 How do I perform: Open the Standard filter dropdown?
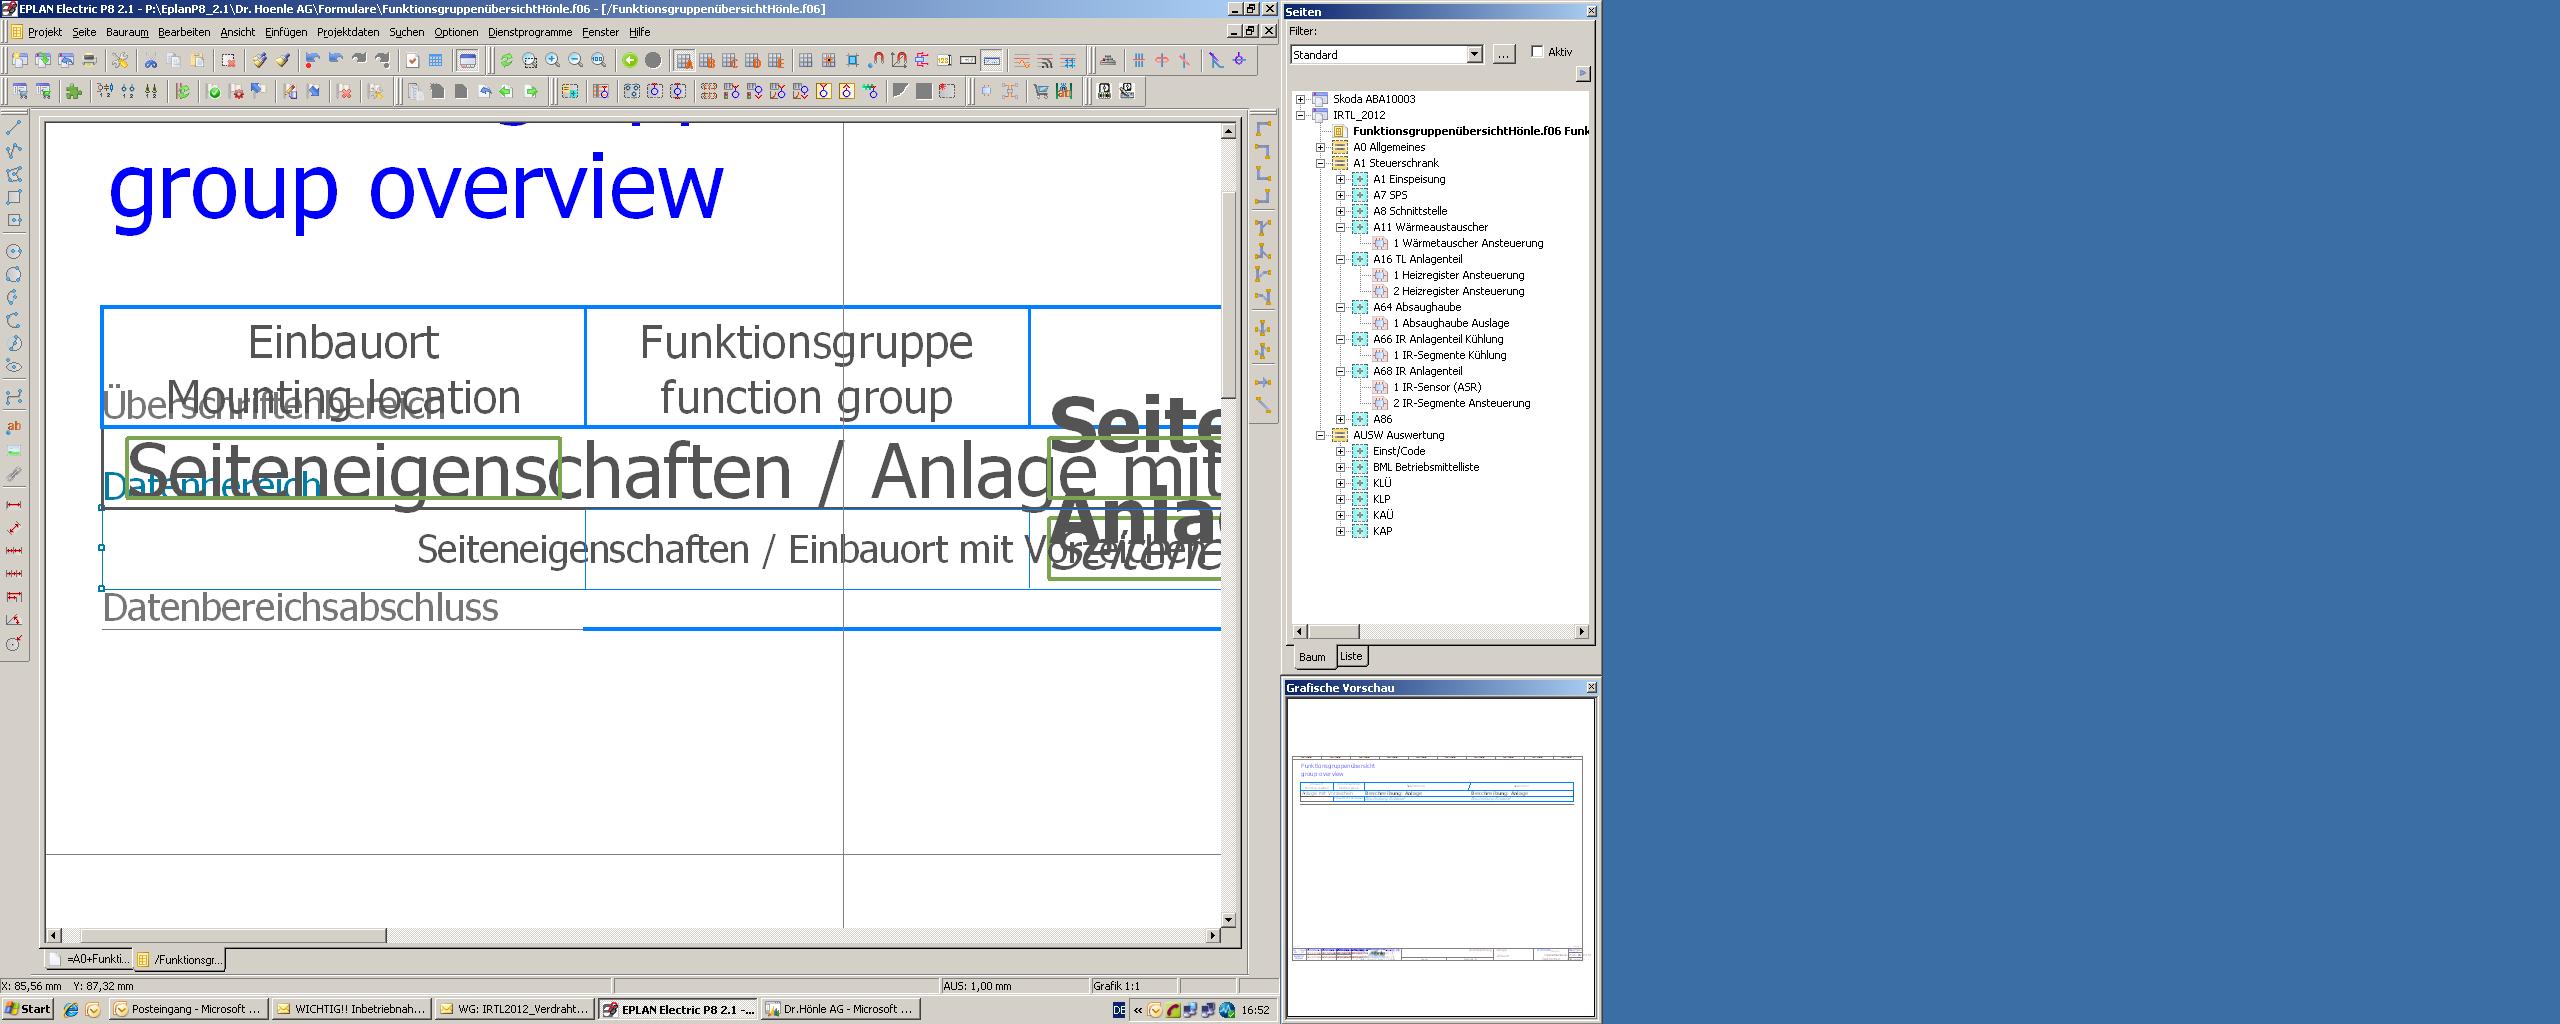[x=1474, y=54]
